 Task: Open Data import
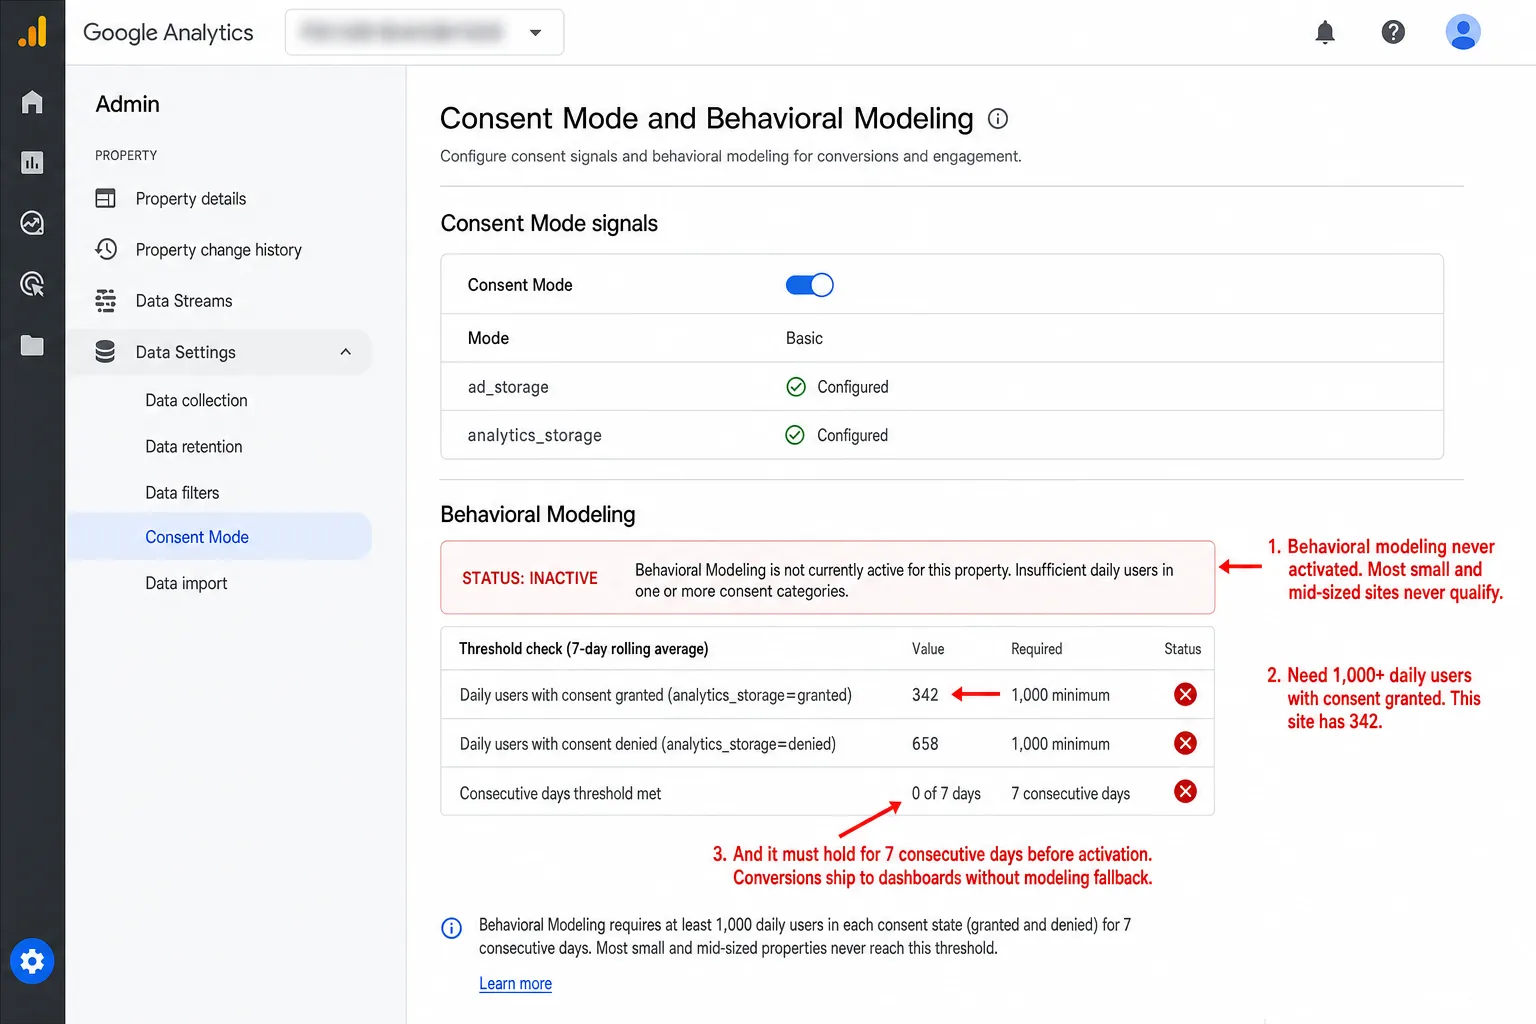point(186,583)
